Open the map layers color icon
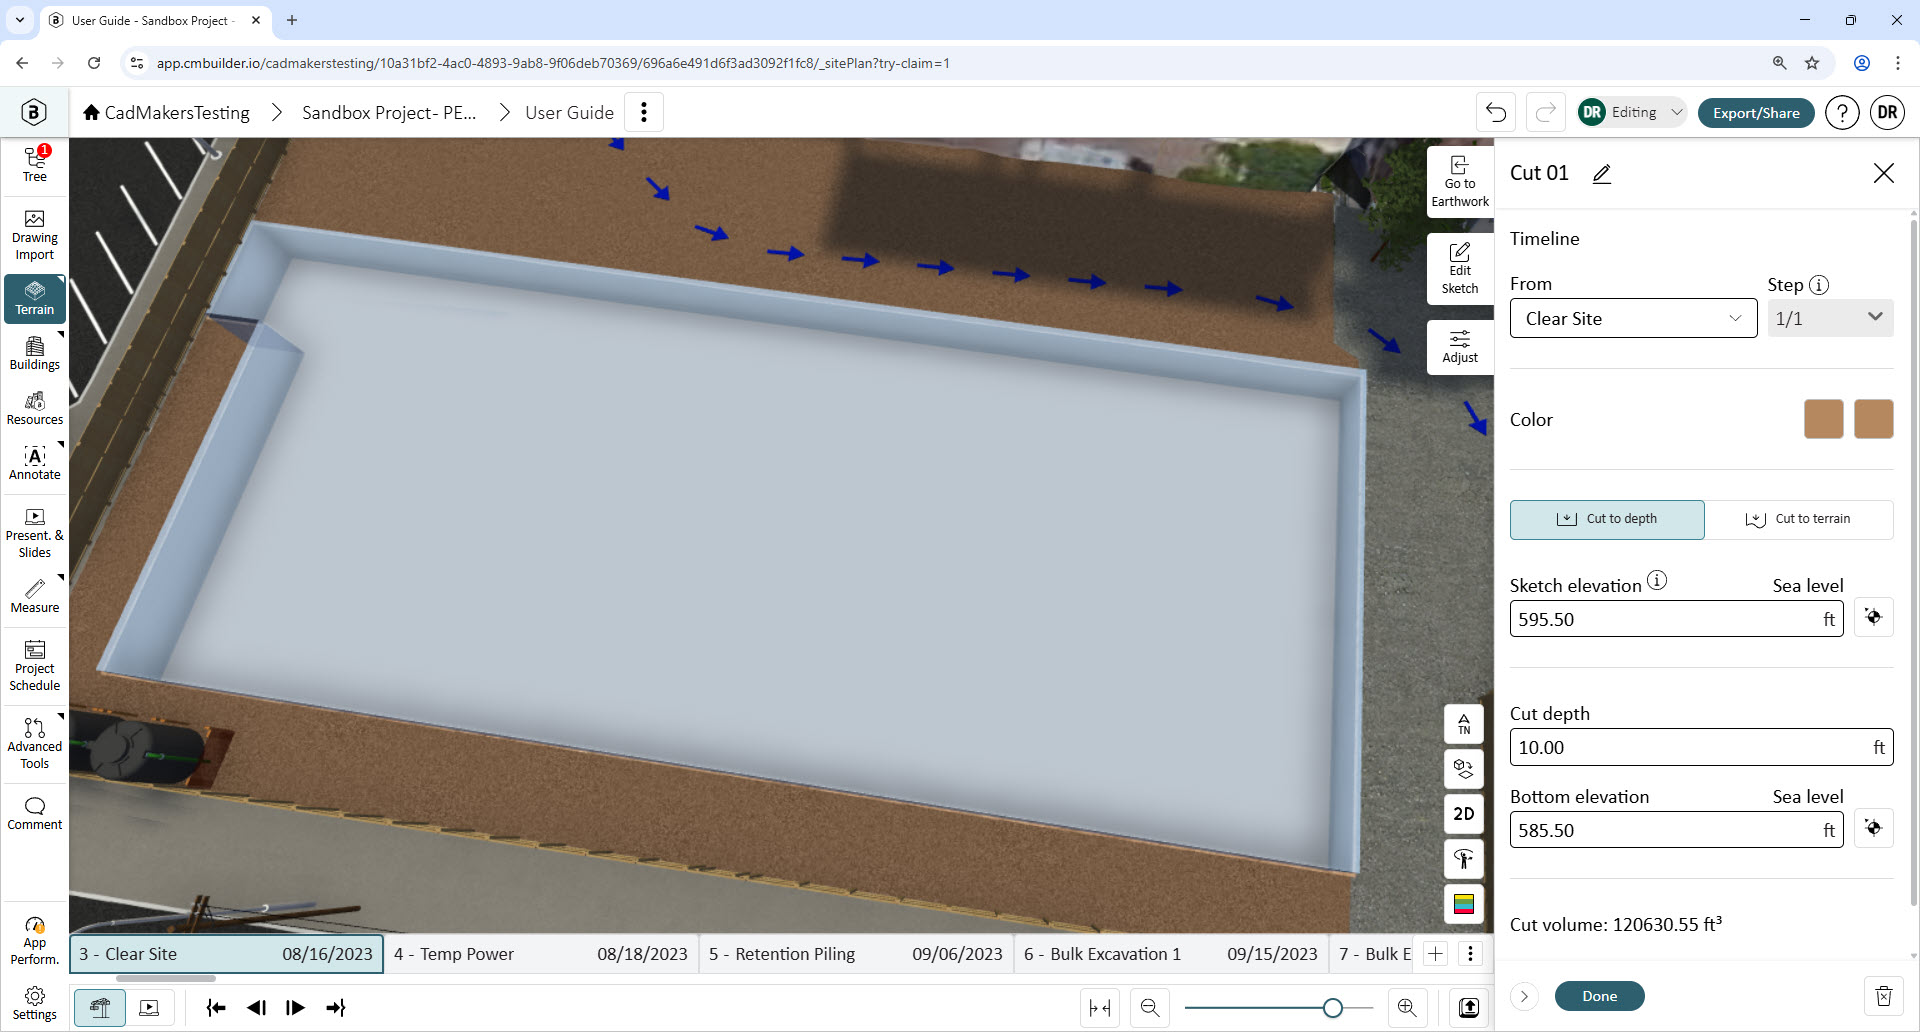 coord(1464,904)
